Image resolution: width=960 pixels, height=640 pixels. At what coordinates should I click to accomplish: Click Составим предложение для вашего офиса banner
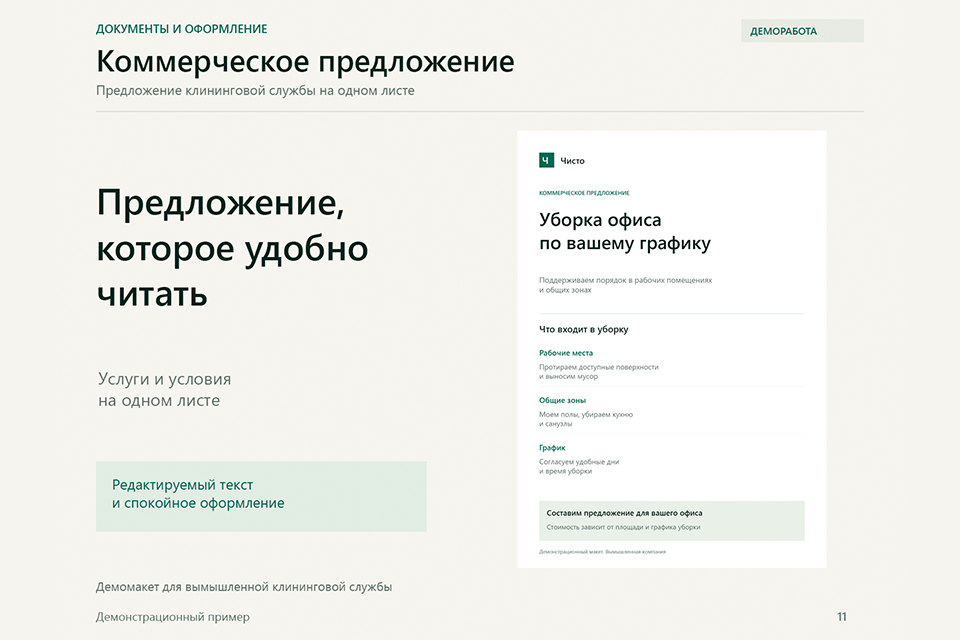pos(672,521)
